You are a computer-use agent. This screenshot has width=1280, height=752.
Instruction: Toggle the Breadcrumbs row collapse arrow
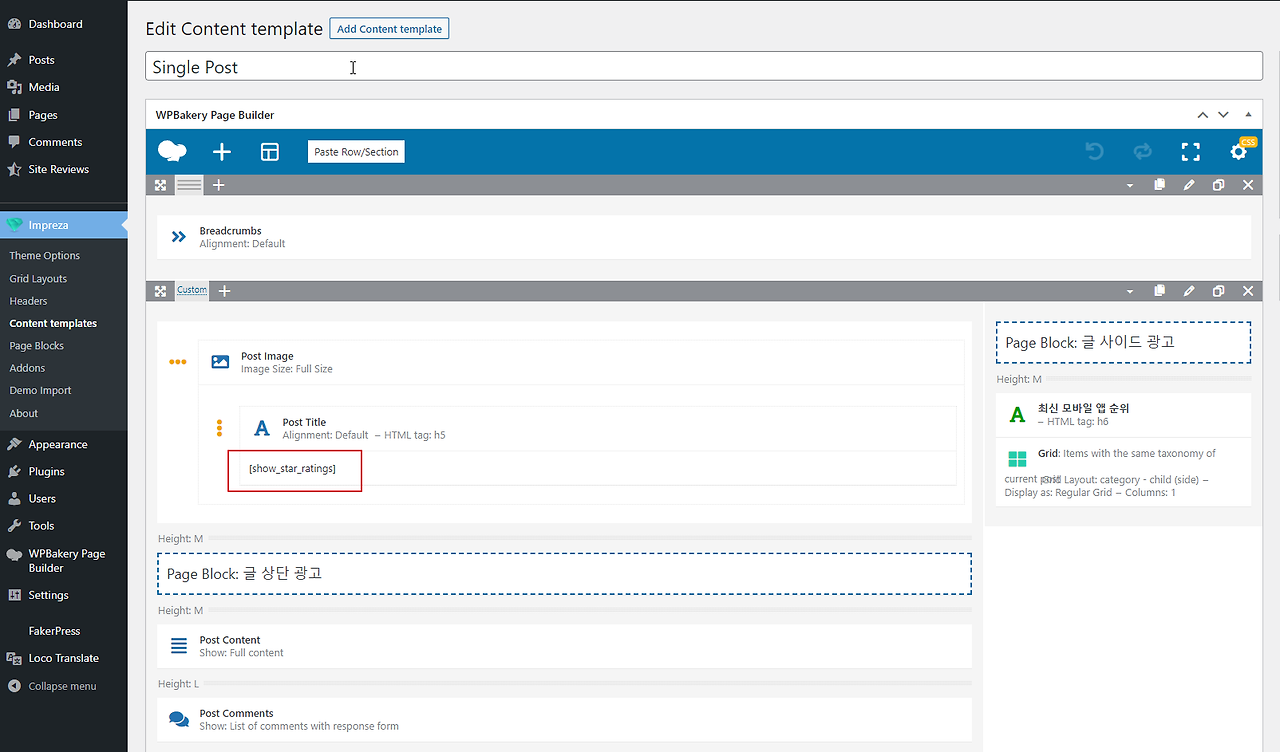(x=1130, y=186)
